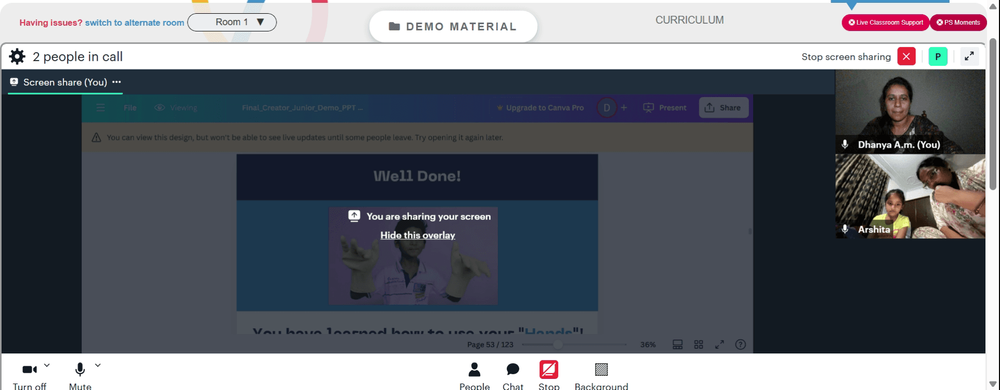
Task: Open call settings gear icon
Action: (17, 57)
